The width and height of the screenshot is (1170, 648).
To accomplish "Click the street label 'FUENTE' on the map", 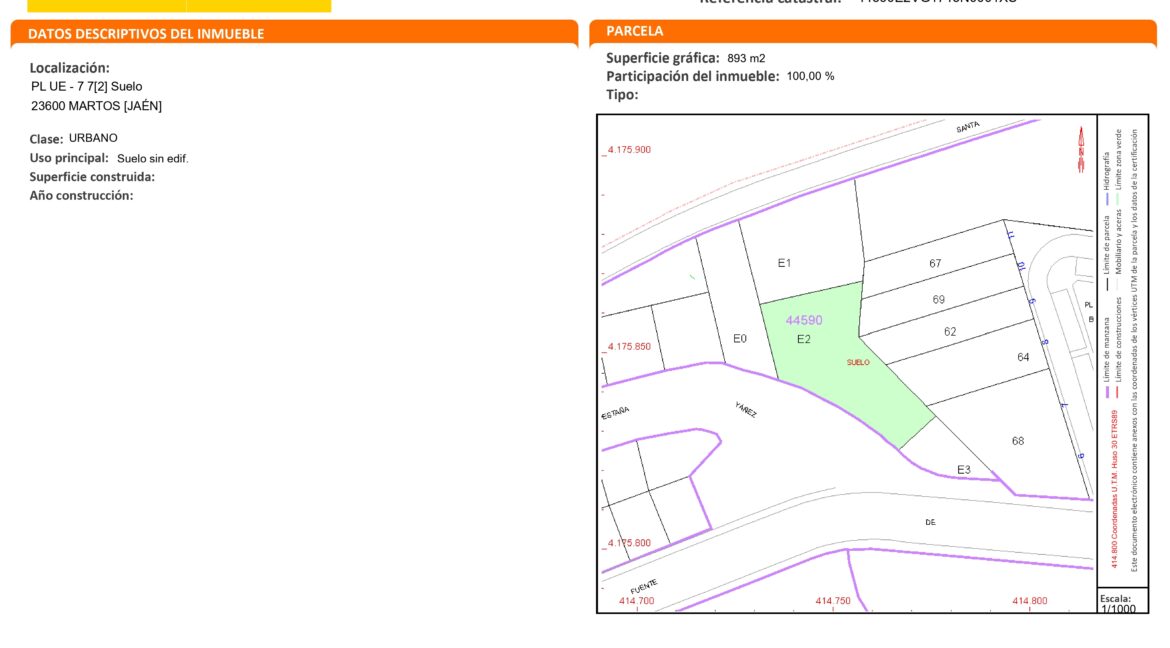I will tap(643, 587).
